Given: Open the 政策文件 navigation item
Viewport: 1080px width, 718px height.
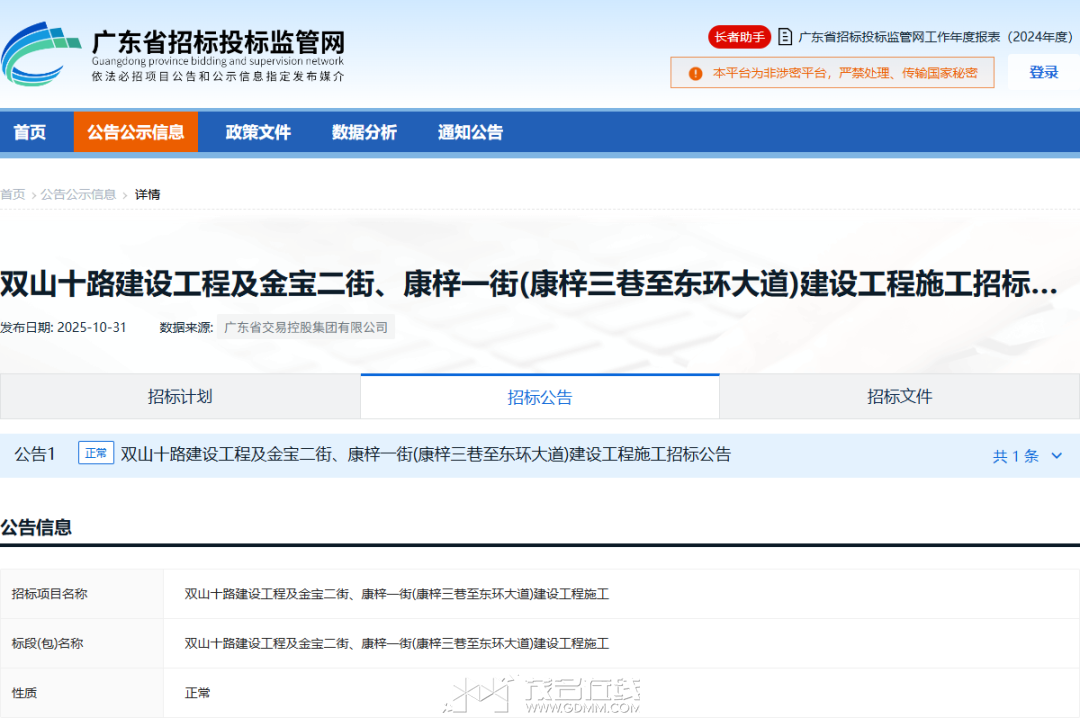Looking at the screenshot, I should pyautogui.click(x=258, y=132).
